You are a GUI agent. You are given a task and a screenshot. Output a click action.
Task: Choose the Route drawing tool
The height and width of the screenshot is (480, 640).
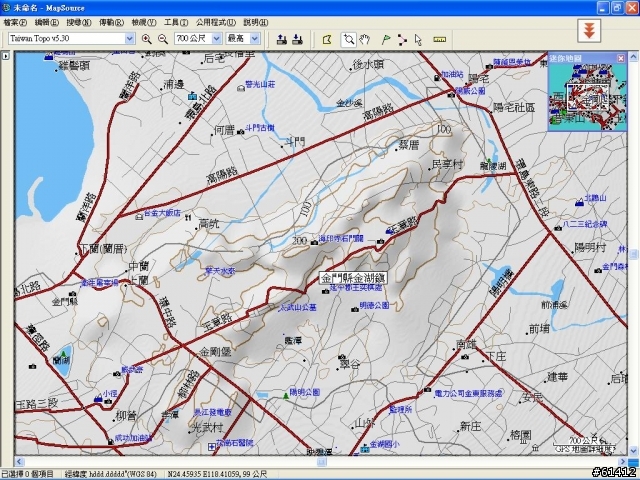pyautogui.click(x=402, y=40)
